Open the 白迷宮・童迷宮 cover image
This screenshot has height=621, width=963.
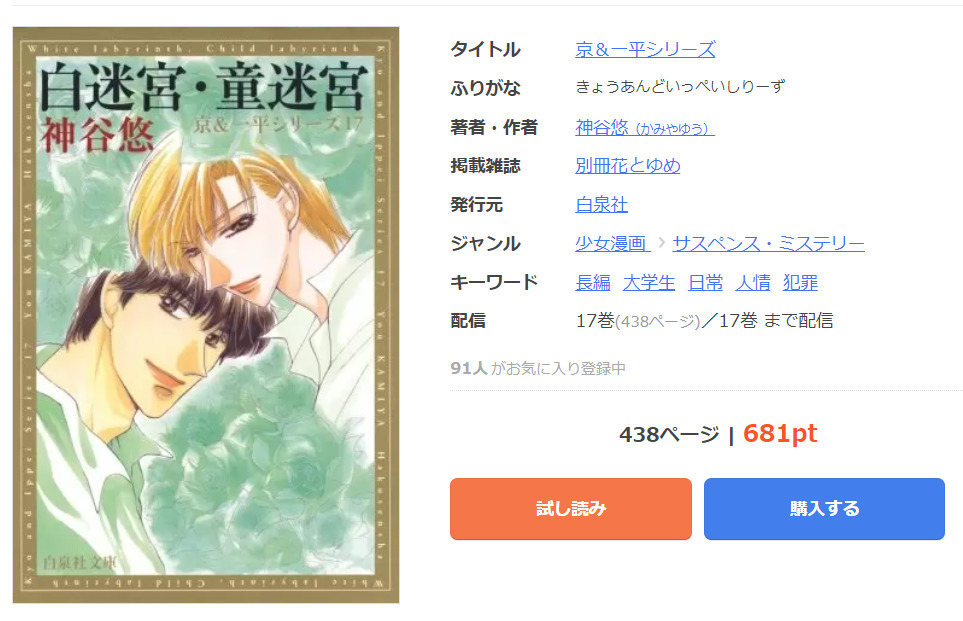coord(206,314)
